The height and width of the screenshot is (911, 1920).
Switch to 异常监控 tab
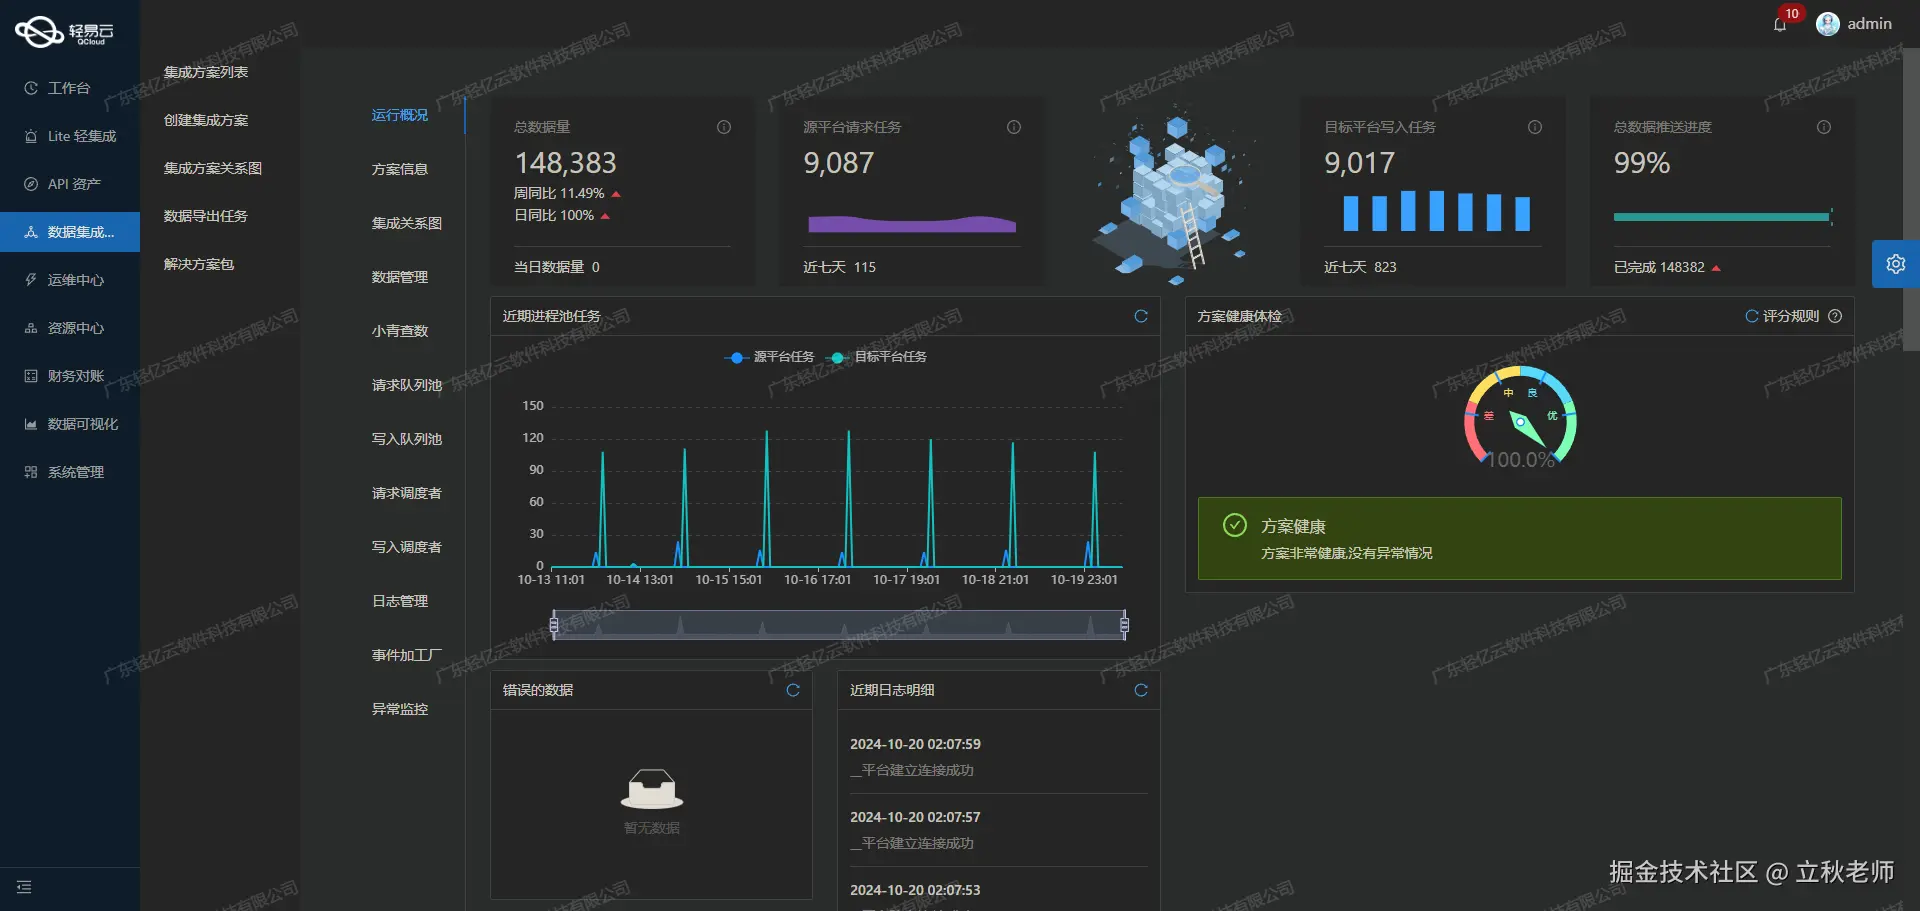click(x=400, y=709)
